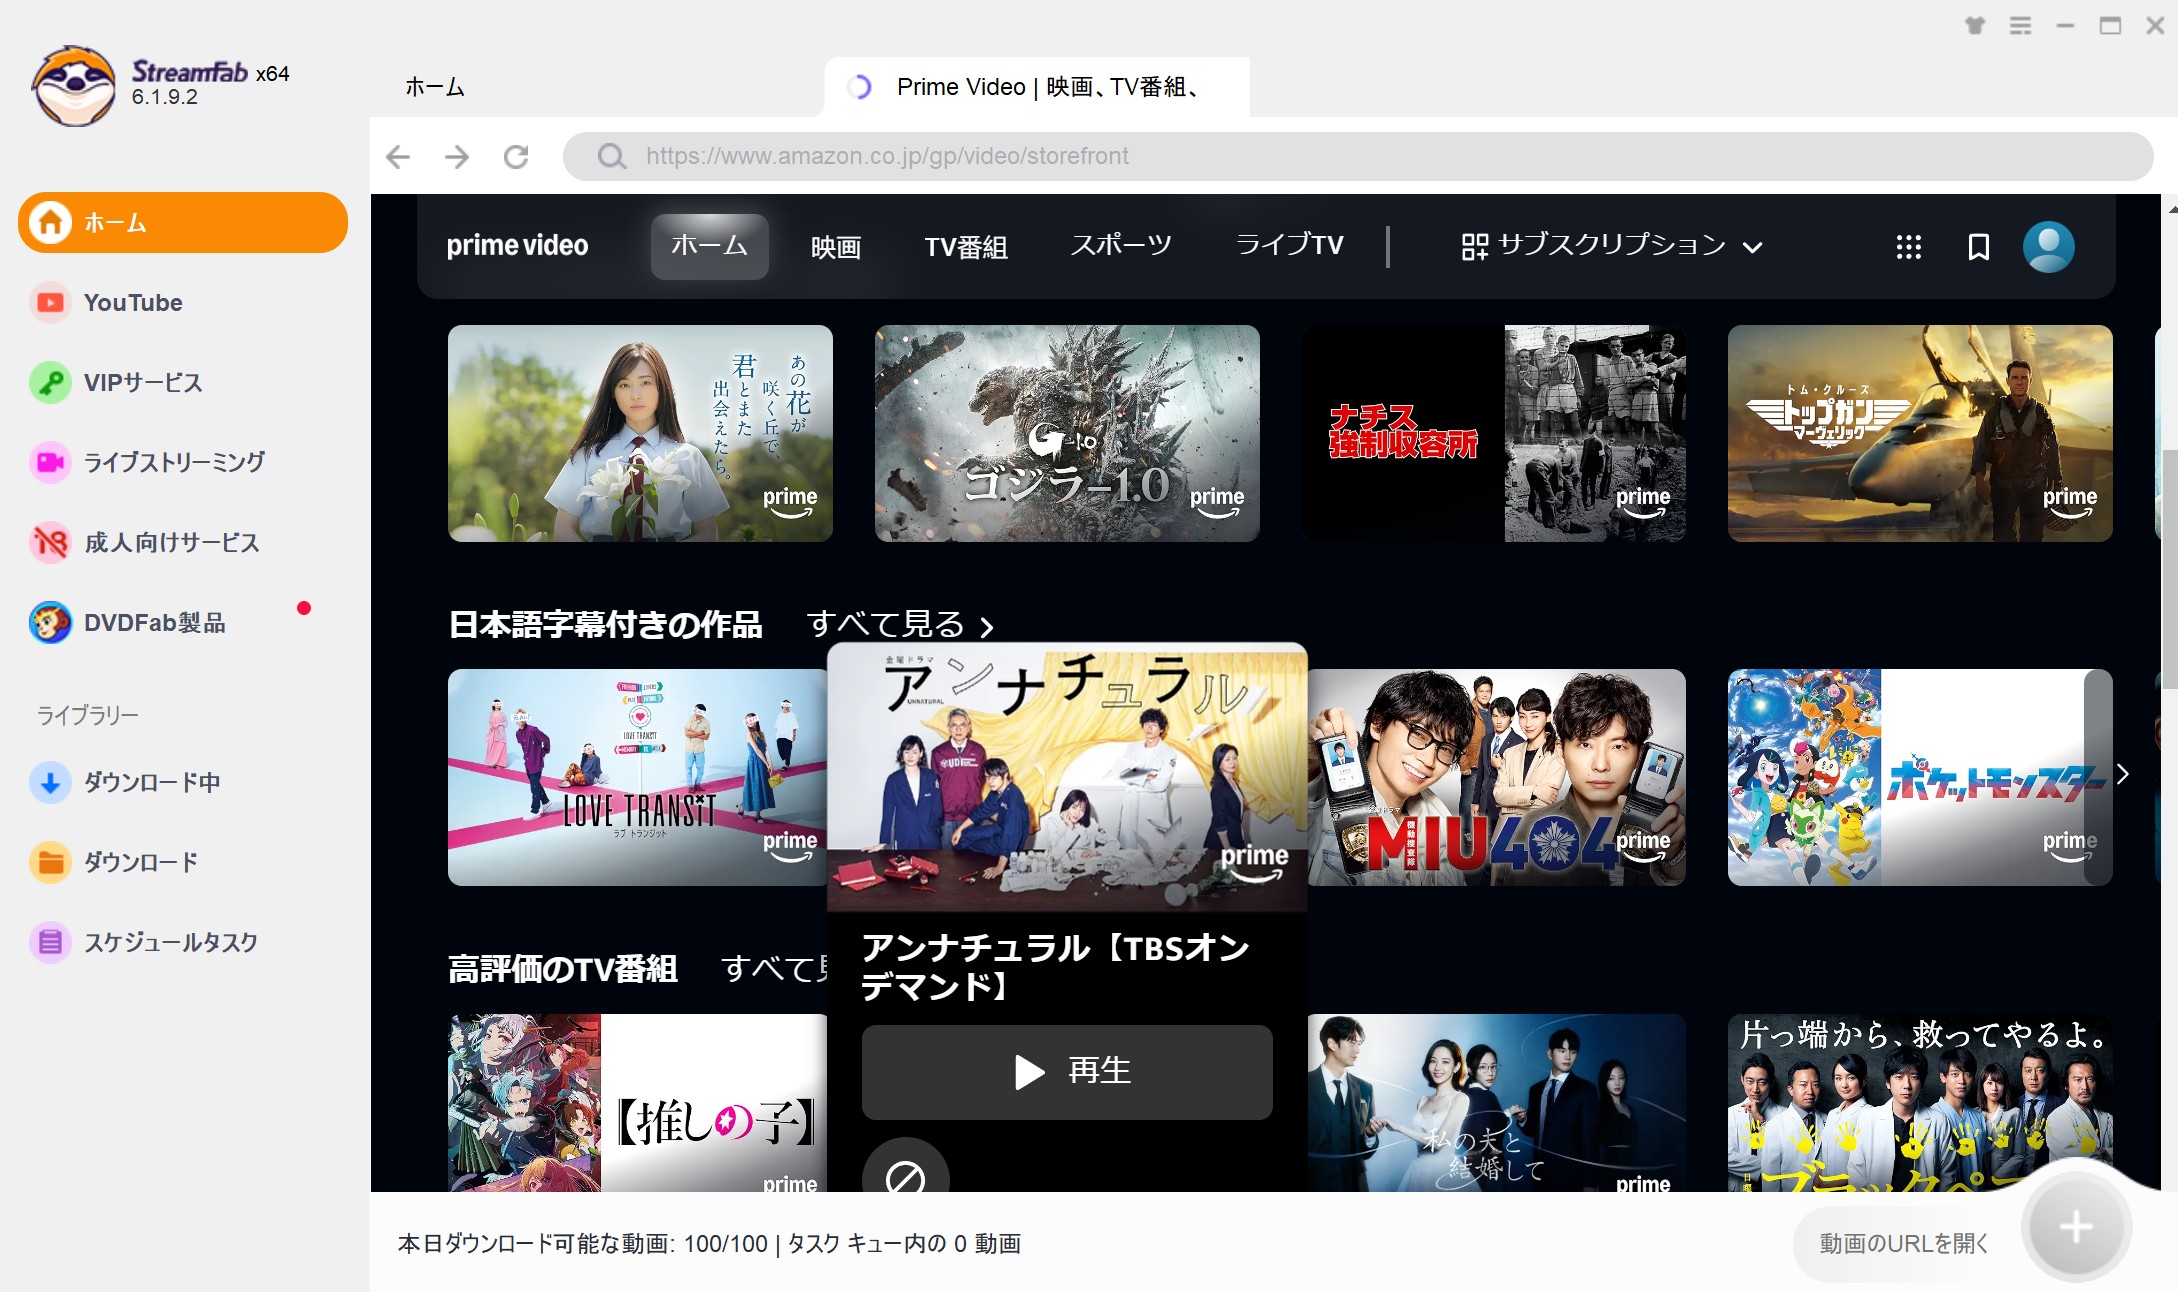Open the MIU404 thumbnail
The width and height of the screenshot is (2178, 1292).
1496,777
